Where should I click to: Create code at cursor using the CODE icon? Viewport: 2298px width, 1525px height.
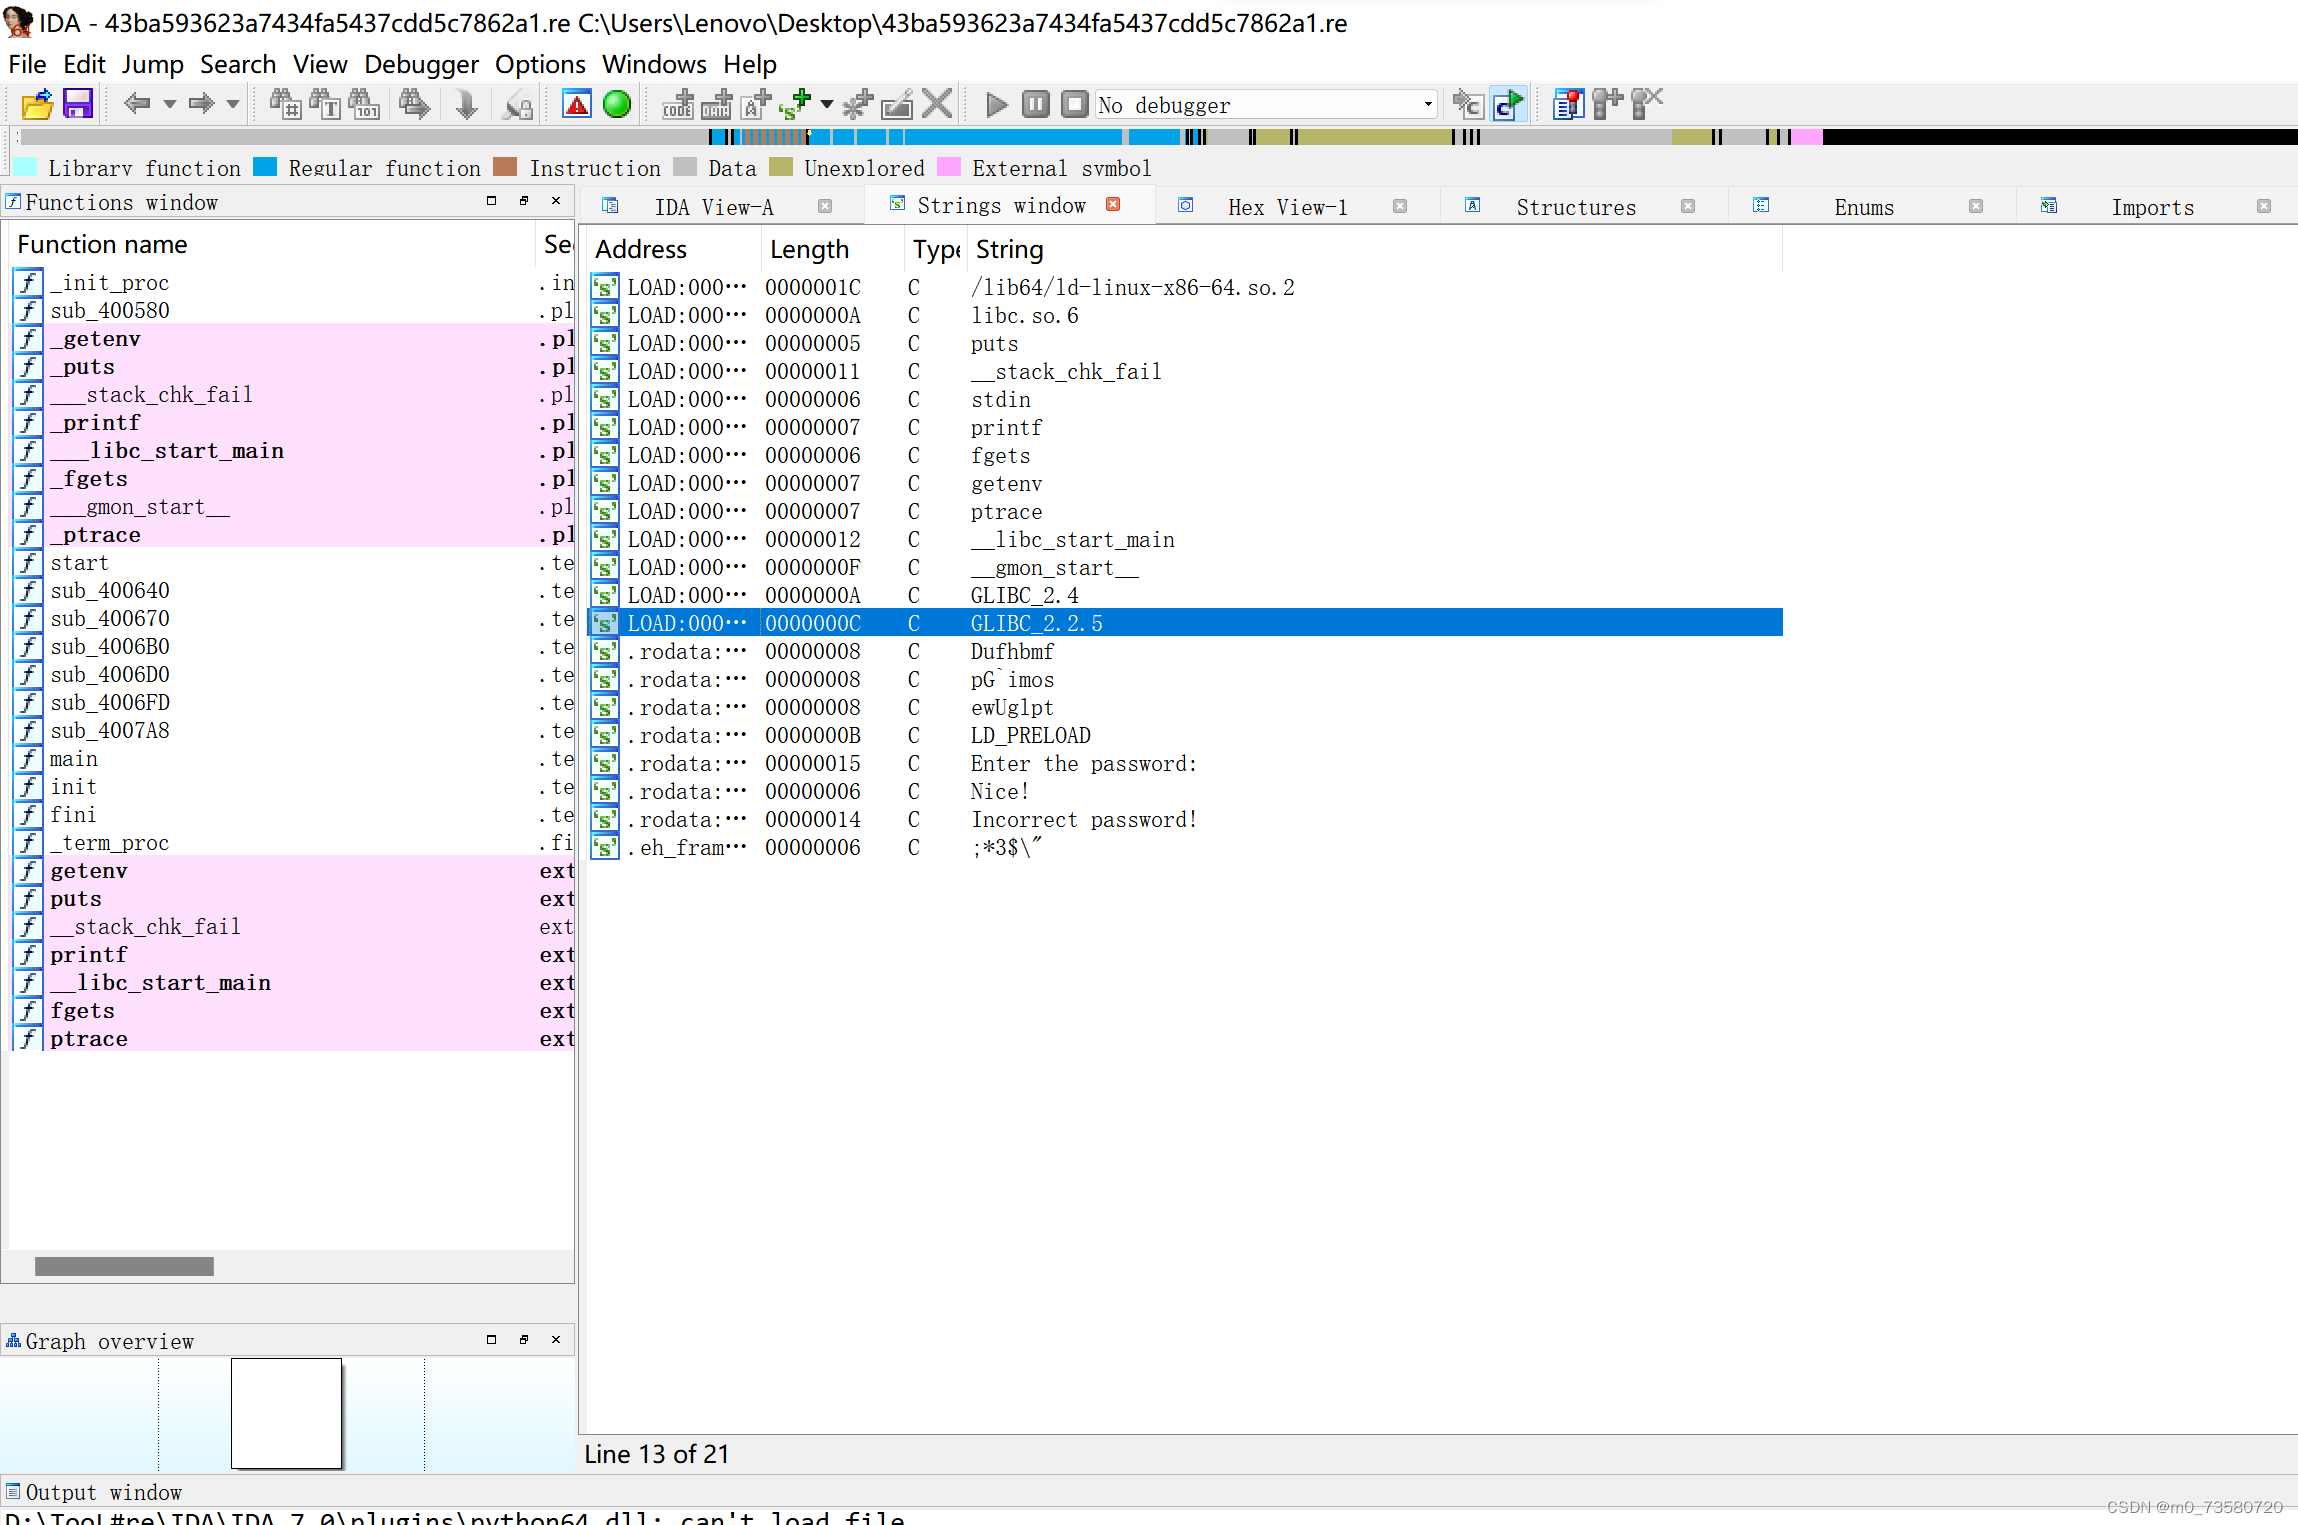[678, 104]
